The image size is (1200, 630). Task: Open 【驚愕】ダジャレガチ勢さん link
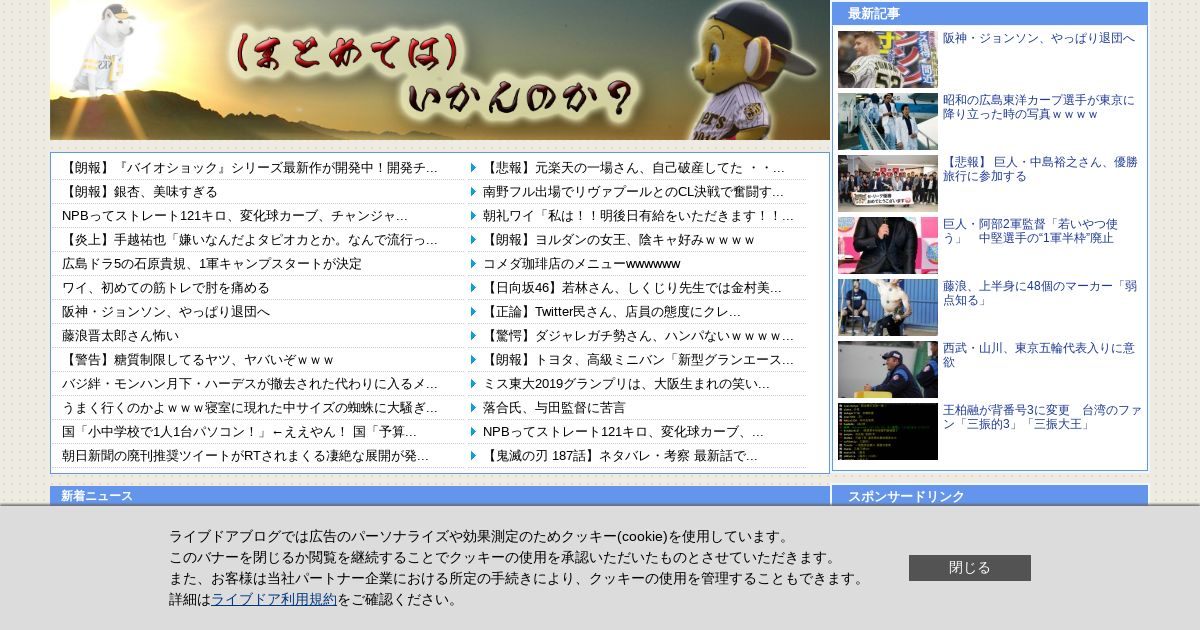pyautogui.click(x=639, y=335)
